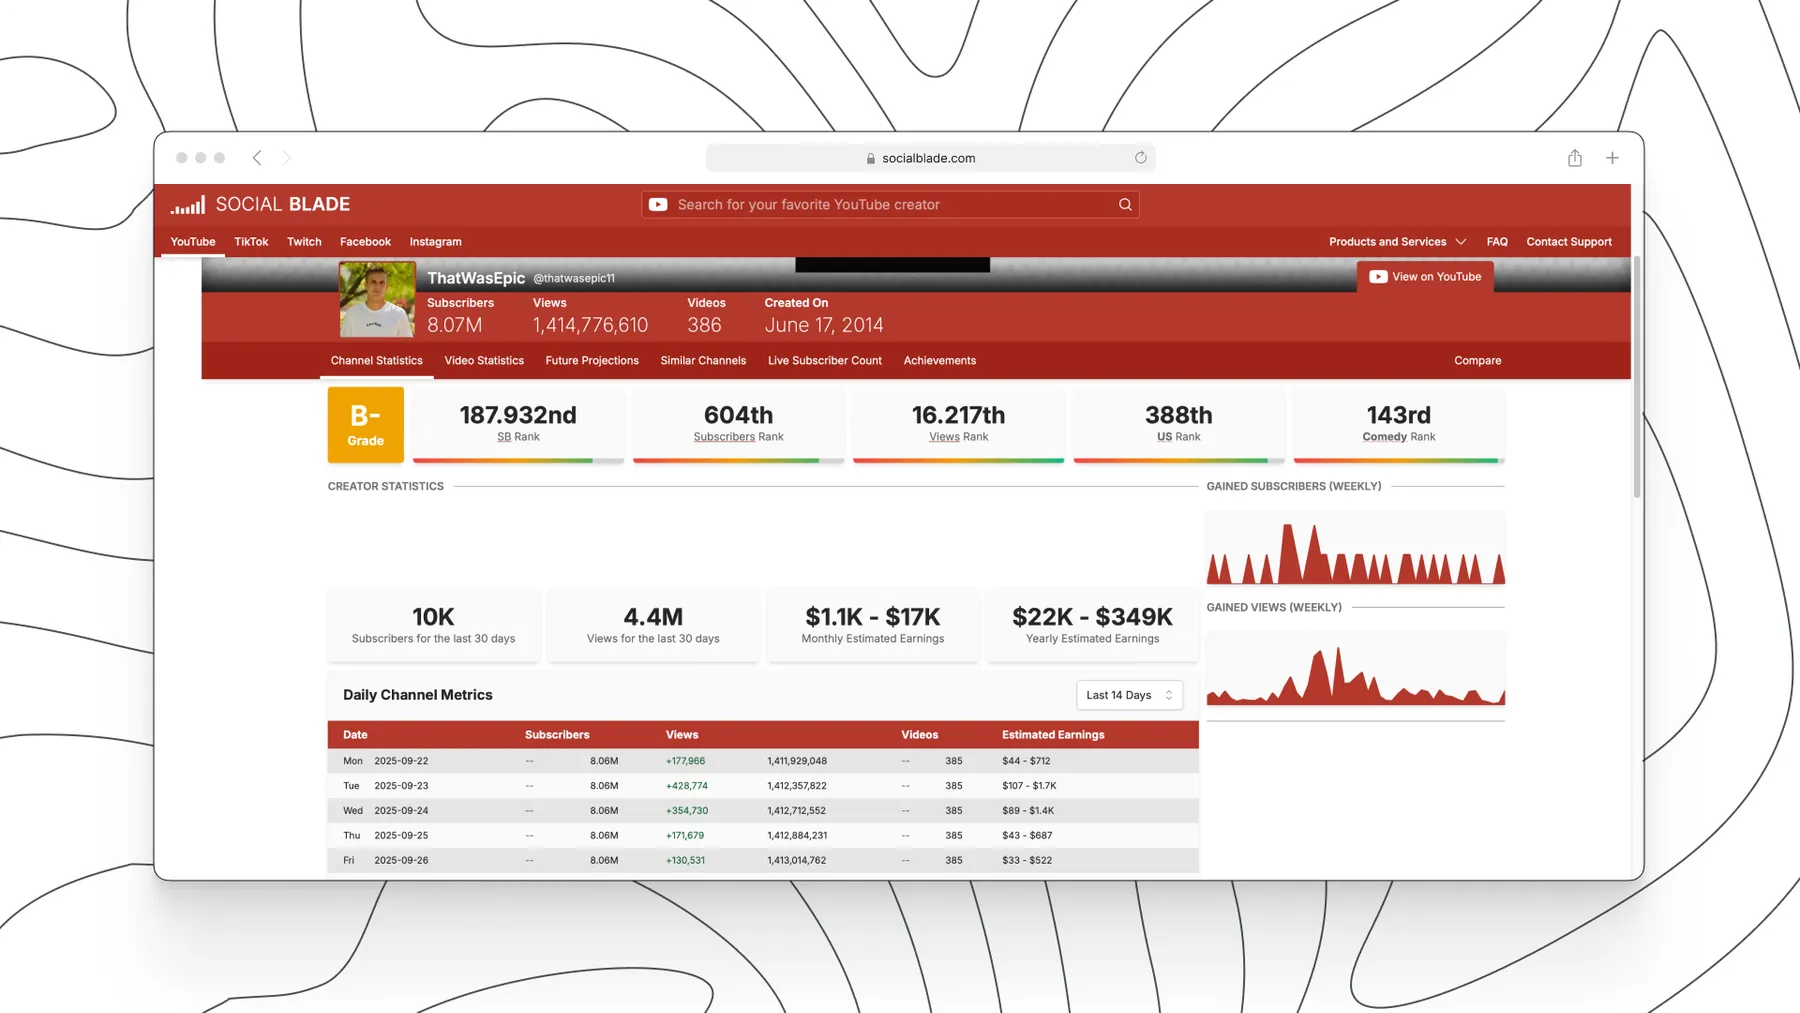The height and width of the screenshot is (1013, 1800).
Task: Open the Channel Statistics tab
Action: coord(377,361)
